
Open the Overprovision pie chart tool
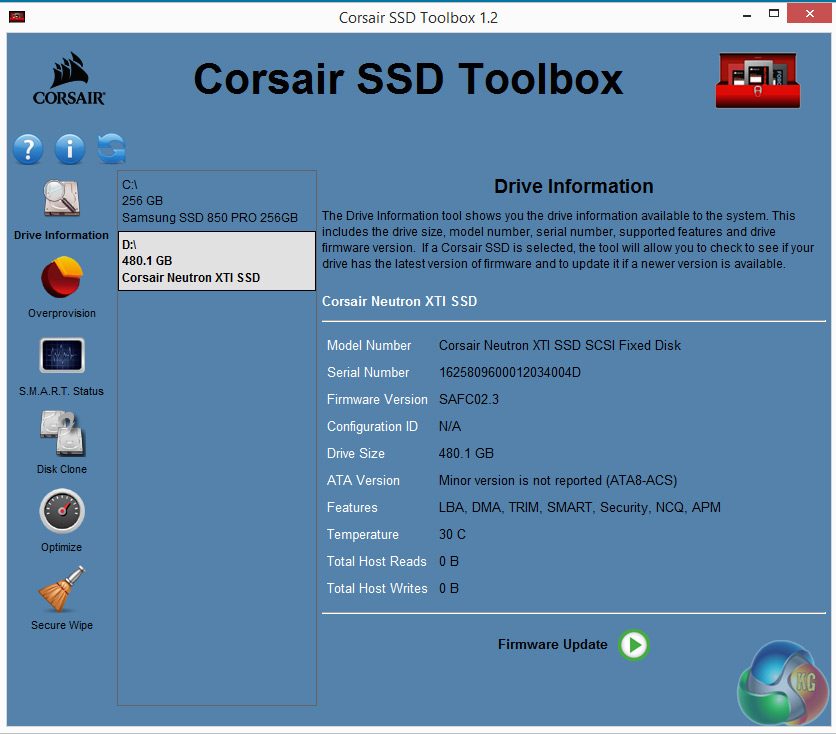point(62,288)
